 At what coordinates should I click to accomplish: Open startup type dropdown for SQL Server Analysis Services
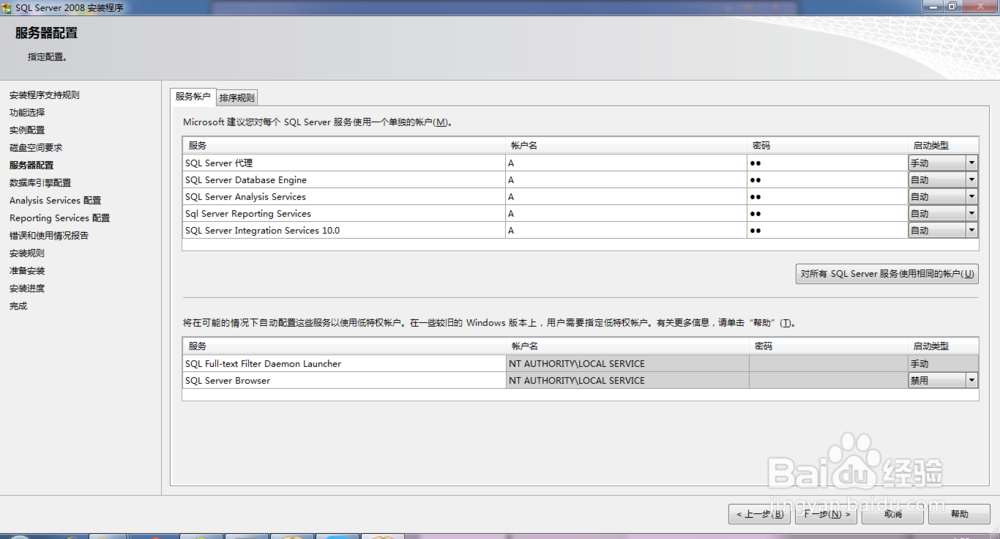(972, 196)
